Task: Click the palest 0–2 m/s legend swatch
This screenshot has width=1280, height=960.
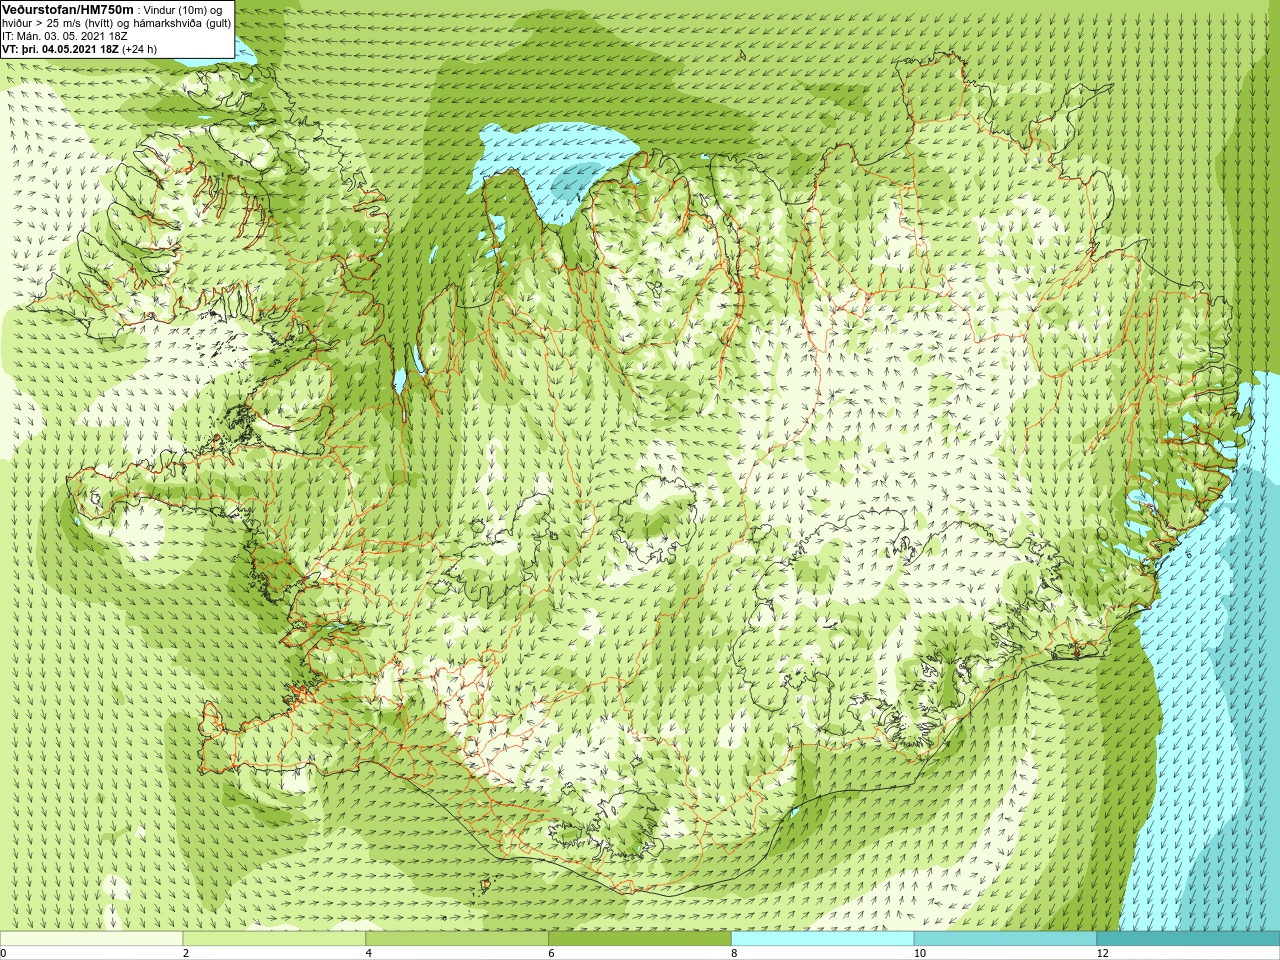Action: click(x=91, y=939)
